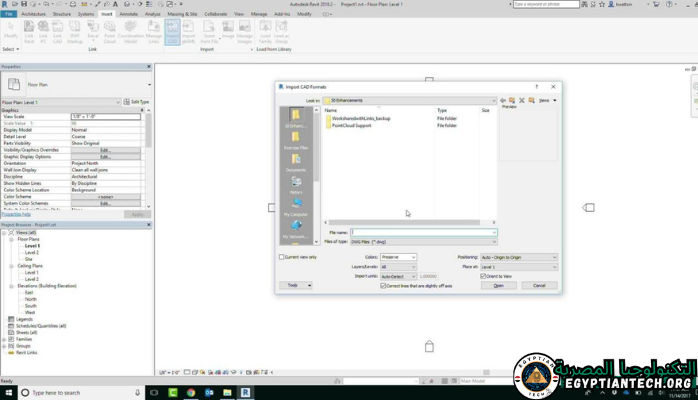
Task: Open the Look in folder dropdown
Action: [410, 101]
